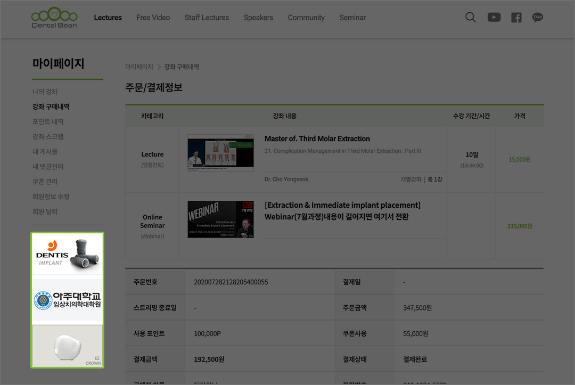Open the YouTube channel icon
575x385 pixels.
(x=494, y=17)
